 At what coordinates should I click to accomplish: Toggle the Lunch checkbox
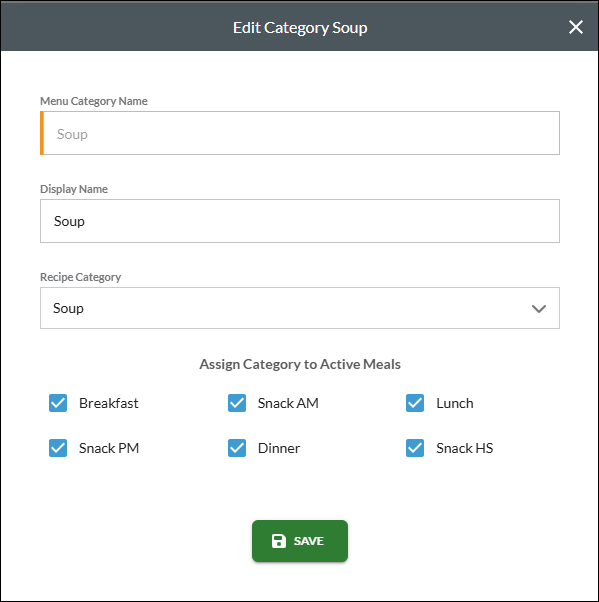click(415, 403)
